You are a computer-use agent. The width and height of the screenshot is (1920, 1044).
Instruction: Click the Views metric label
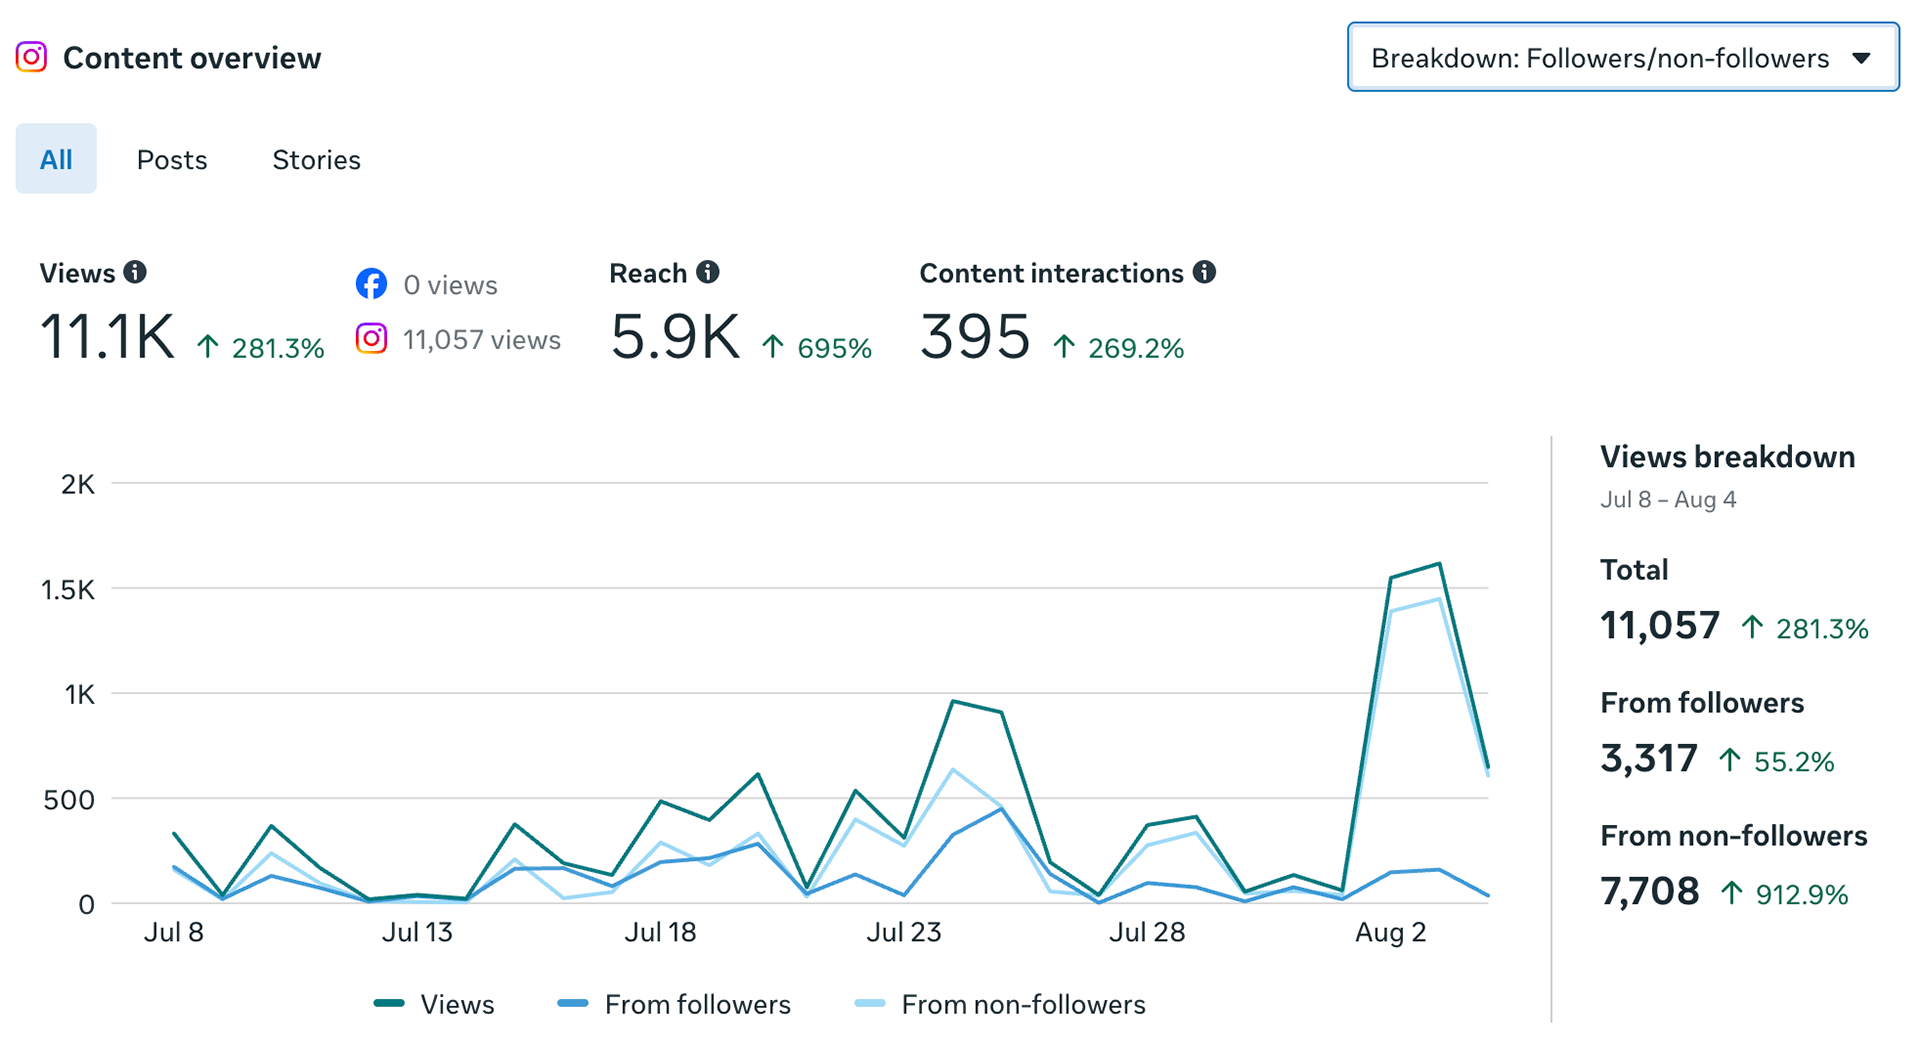pos(77,273)
